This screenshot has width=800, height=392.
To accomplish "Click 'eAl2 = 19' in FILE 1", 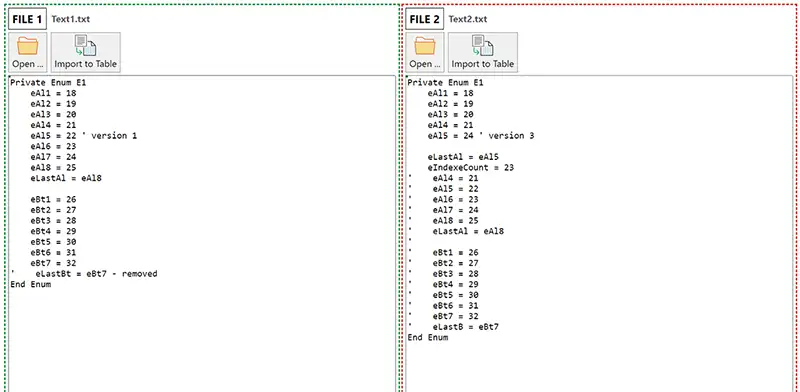I will [x=53, y=104].
